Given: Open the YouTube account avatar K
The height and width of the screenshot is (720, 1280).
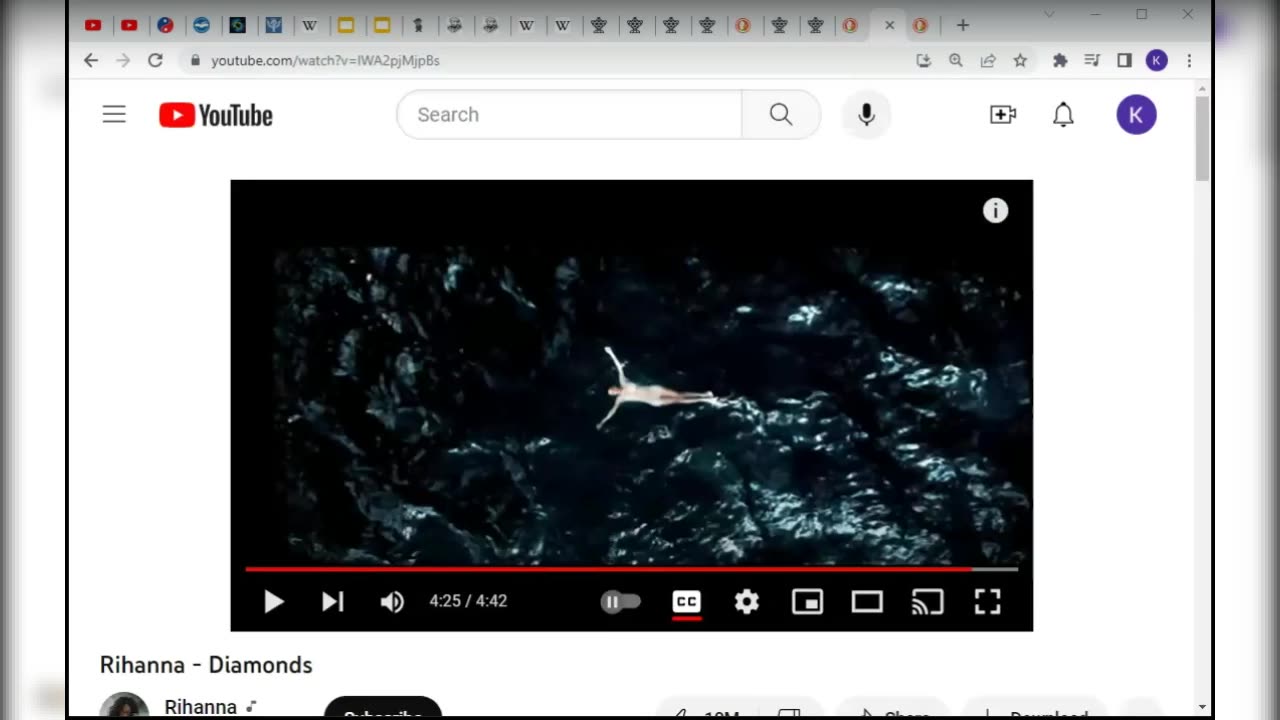Looking at the screenshot, I should 1136,114.
